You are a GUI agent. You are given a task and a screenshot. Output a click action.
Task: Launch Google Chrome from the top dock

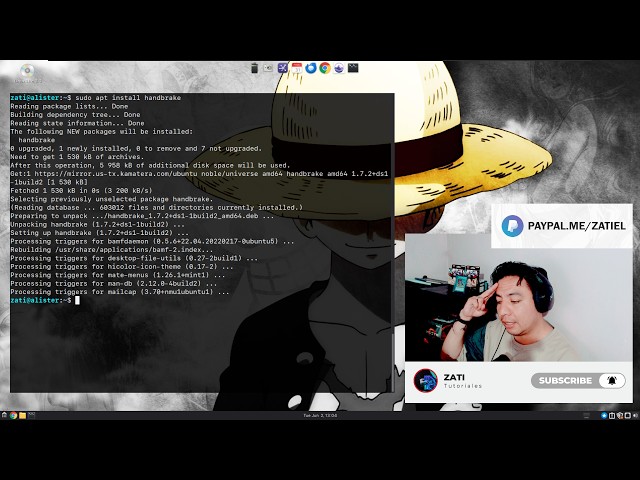click(x=325, y=68)
